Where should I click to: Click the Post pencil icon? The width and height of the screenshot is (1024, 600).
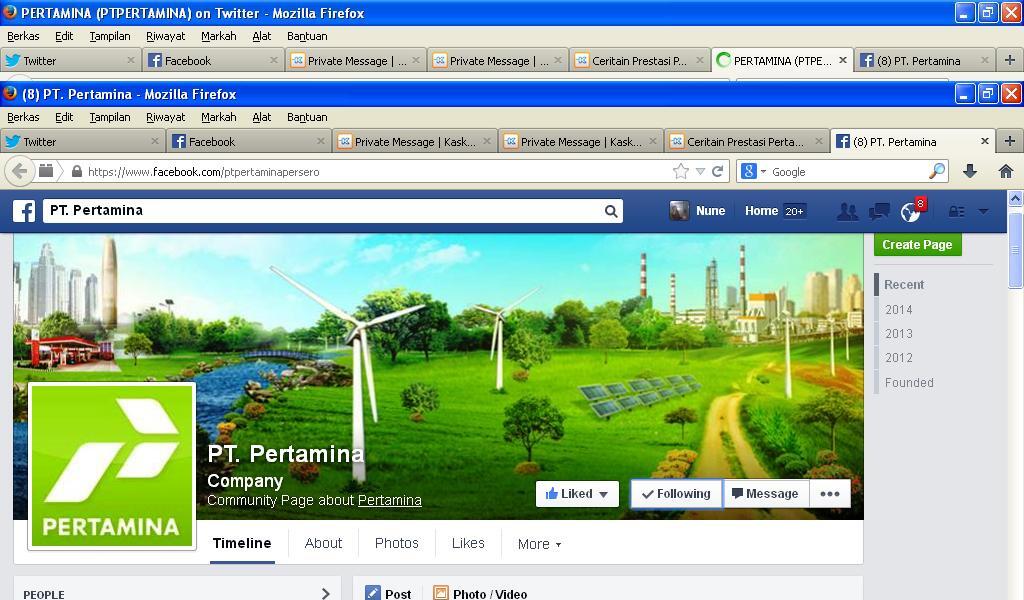tap(372, 593)
